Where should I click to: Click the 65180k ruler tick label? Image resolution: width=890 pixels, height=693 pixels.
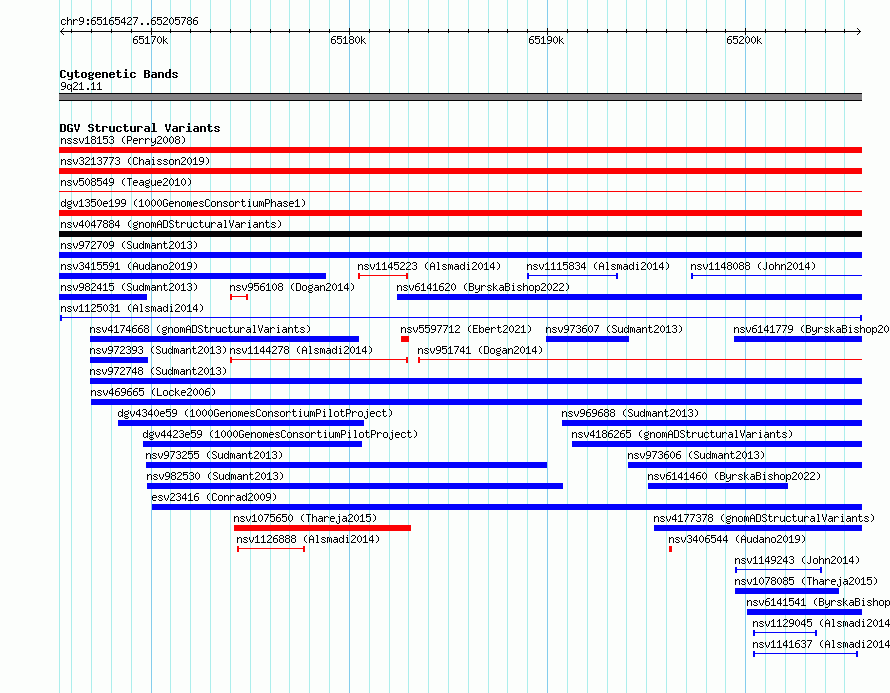349,40
